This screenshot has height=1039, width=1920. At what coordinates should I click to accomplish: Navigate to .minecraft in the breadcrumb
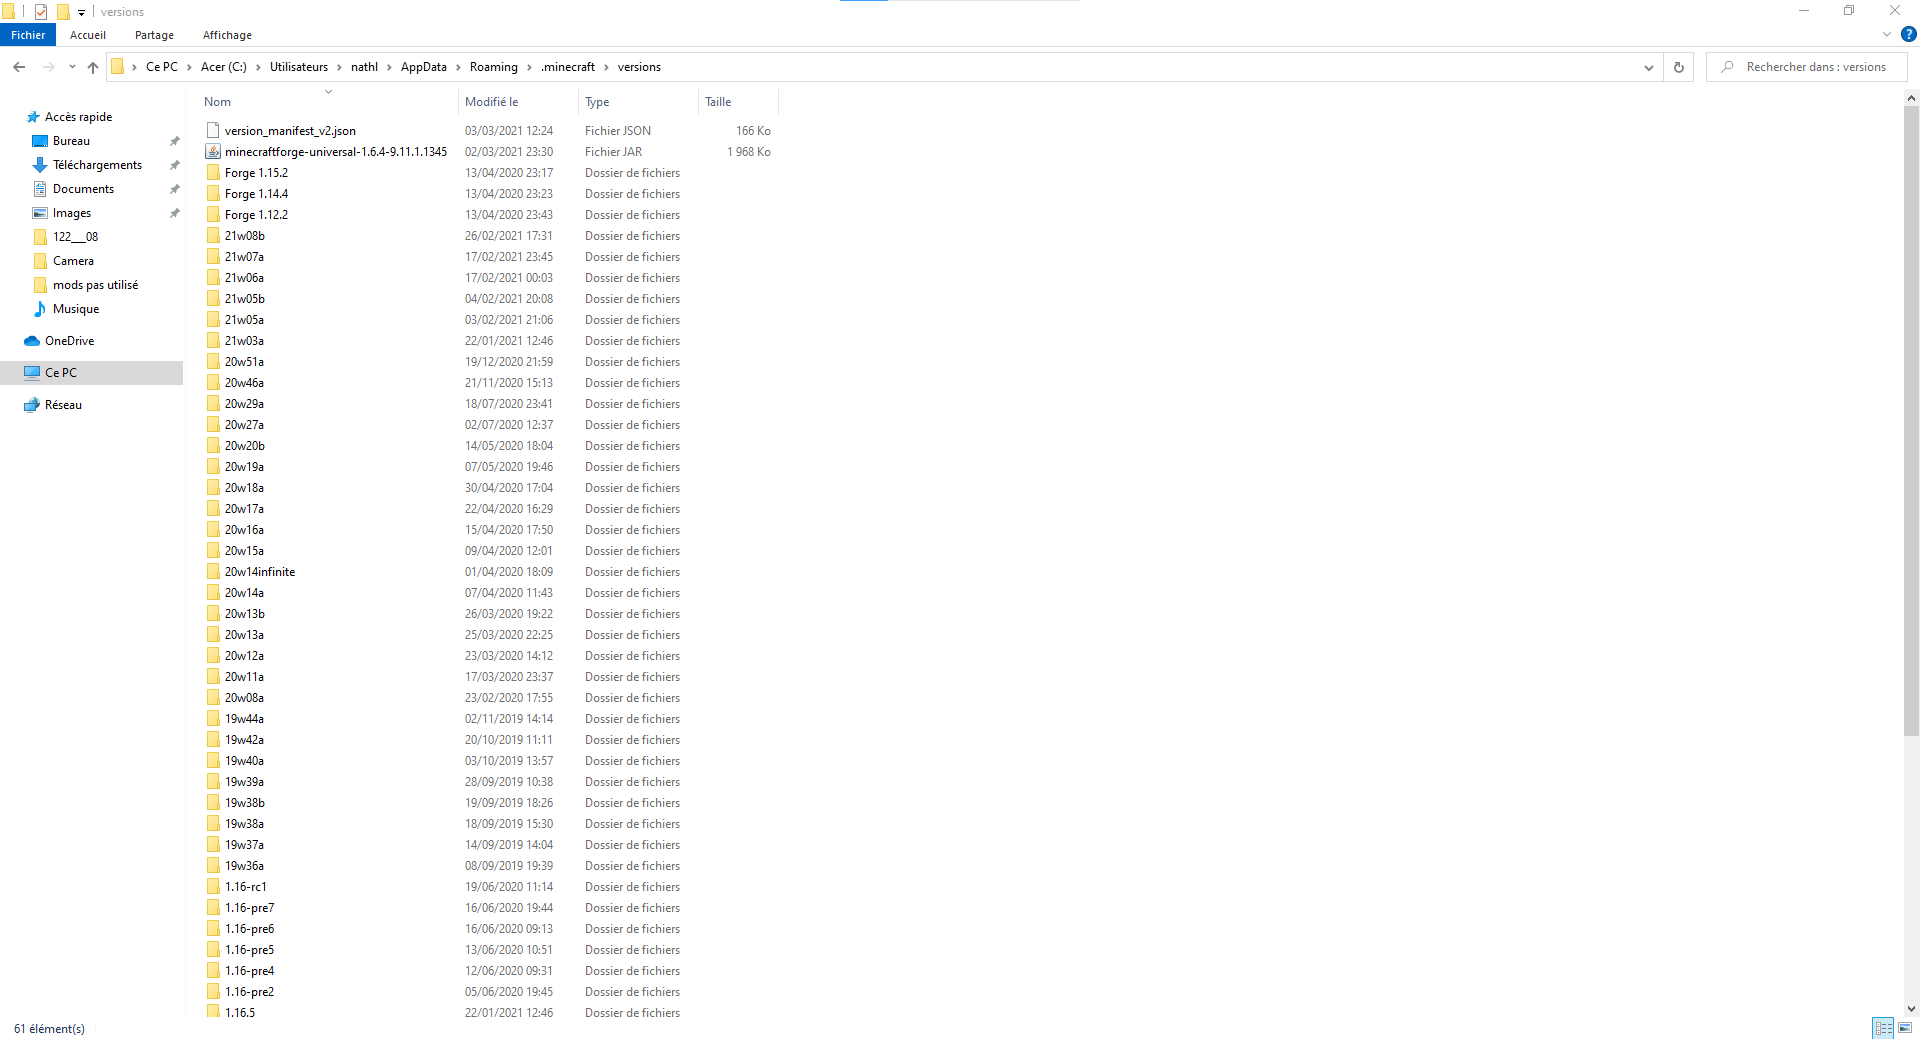568,67
